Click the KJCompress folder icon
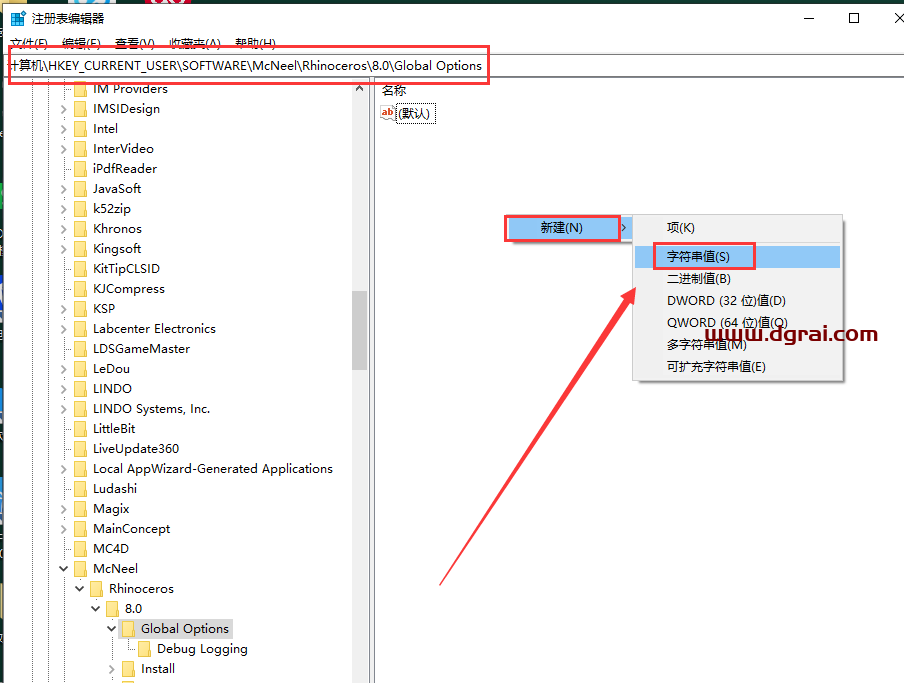 [81, 289]
